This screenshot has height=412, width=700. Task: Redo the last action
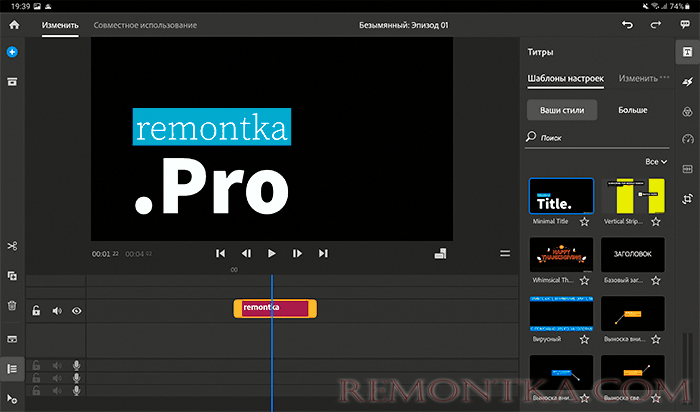pos(655,25)
